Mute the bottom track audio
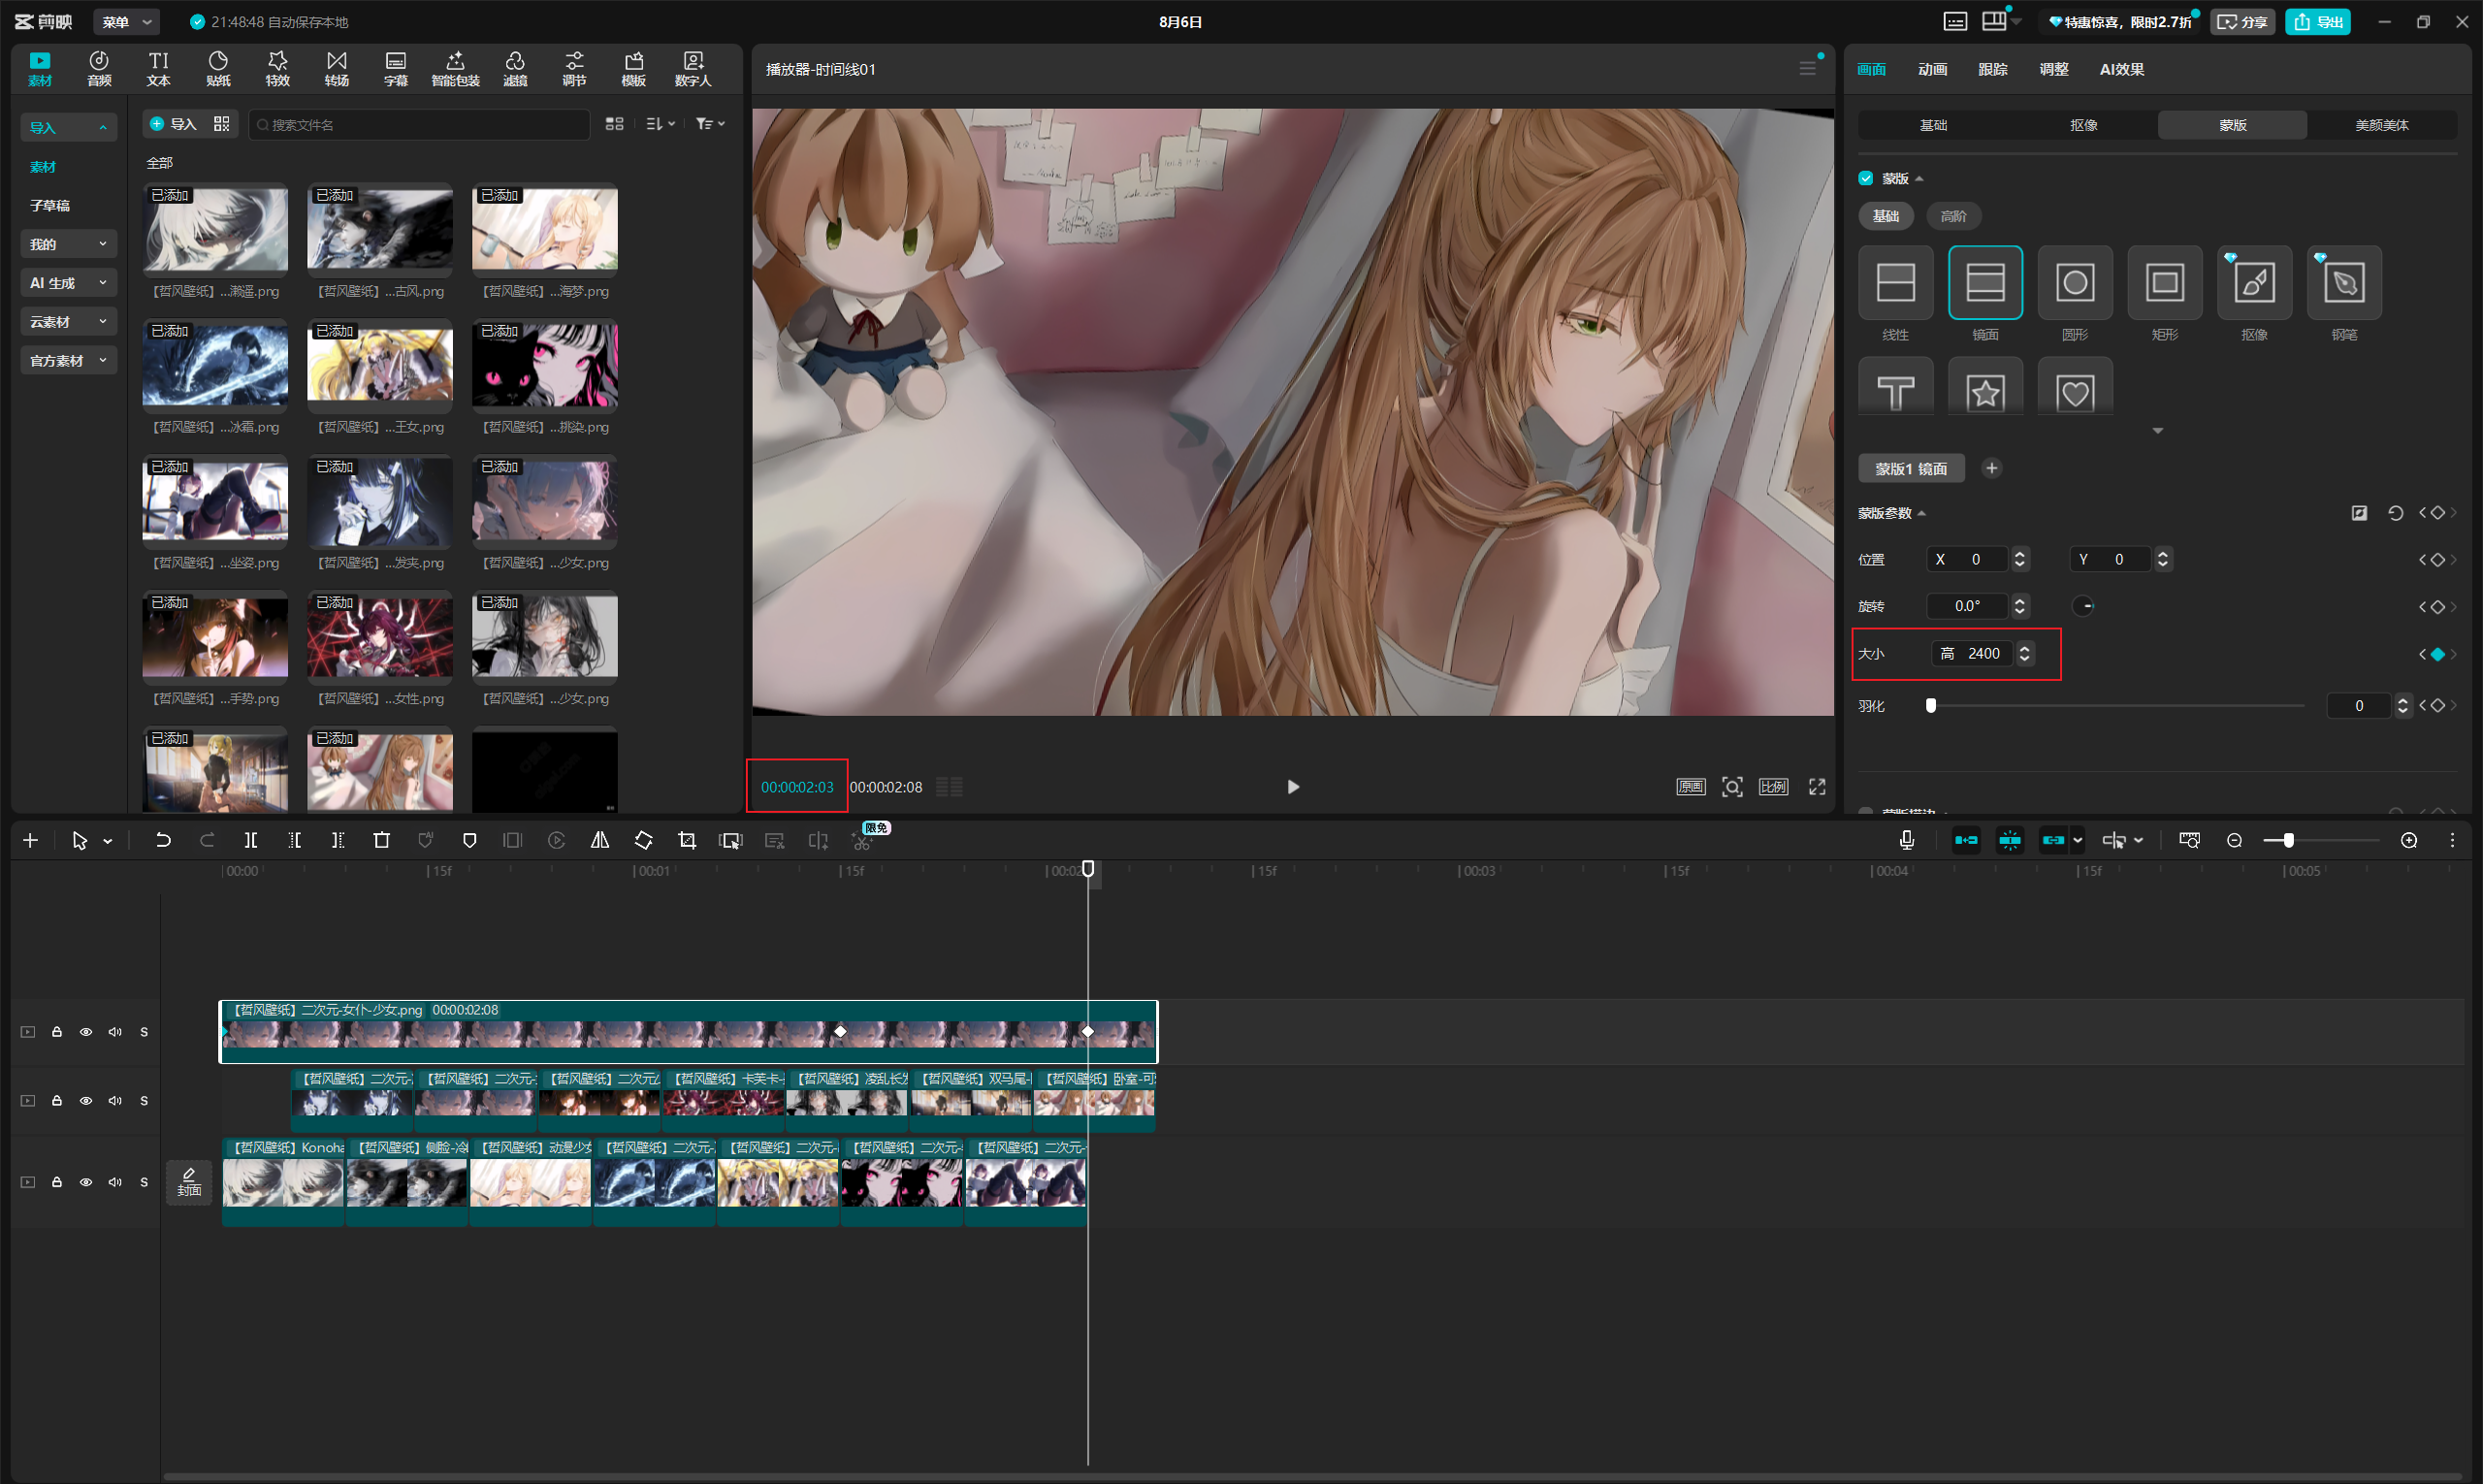 (115, 1182)
